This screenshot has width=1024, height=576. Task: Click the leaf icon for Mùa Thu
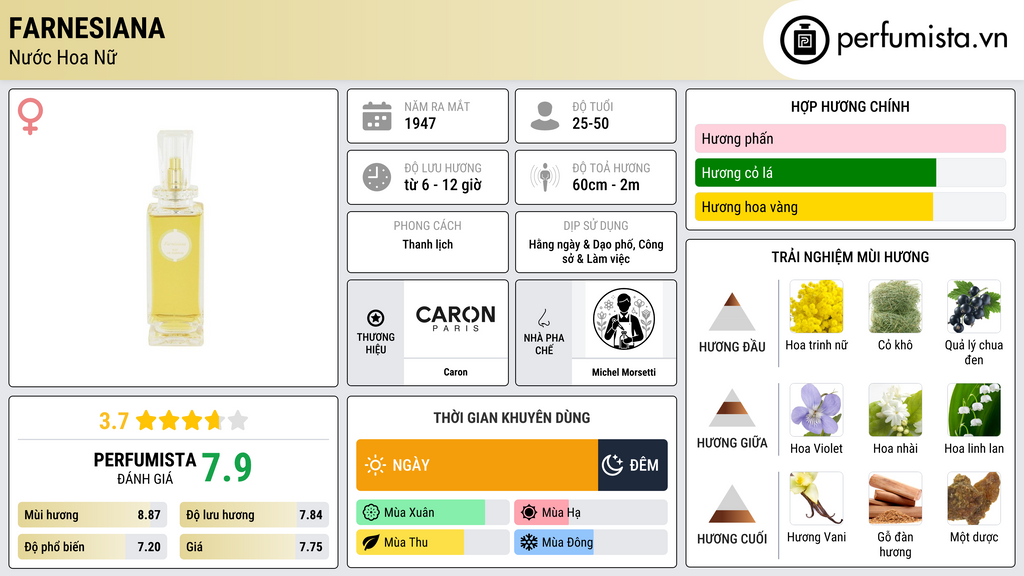[x=371, y=543]
